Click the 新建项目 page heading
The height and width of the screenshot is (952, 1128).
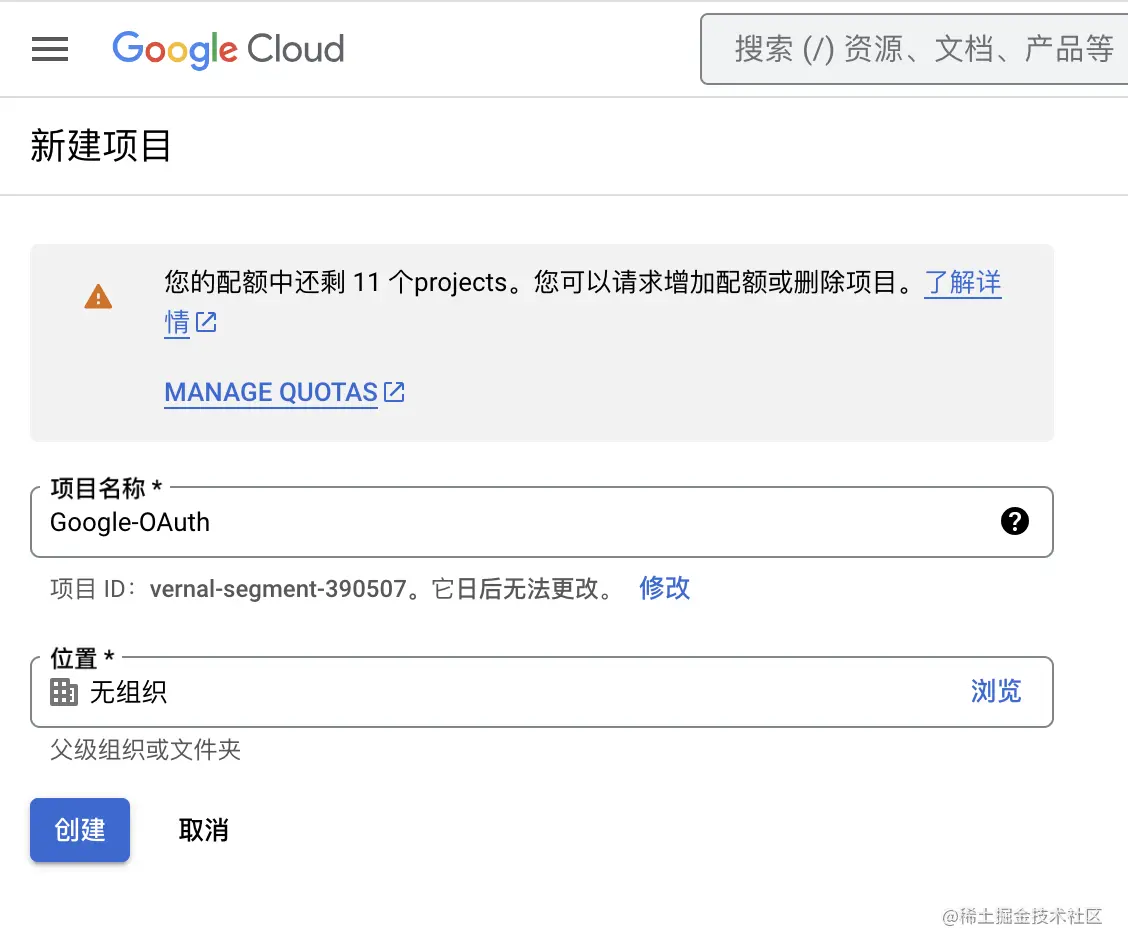pos(101,146)
